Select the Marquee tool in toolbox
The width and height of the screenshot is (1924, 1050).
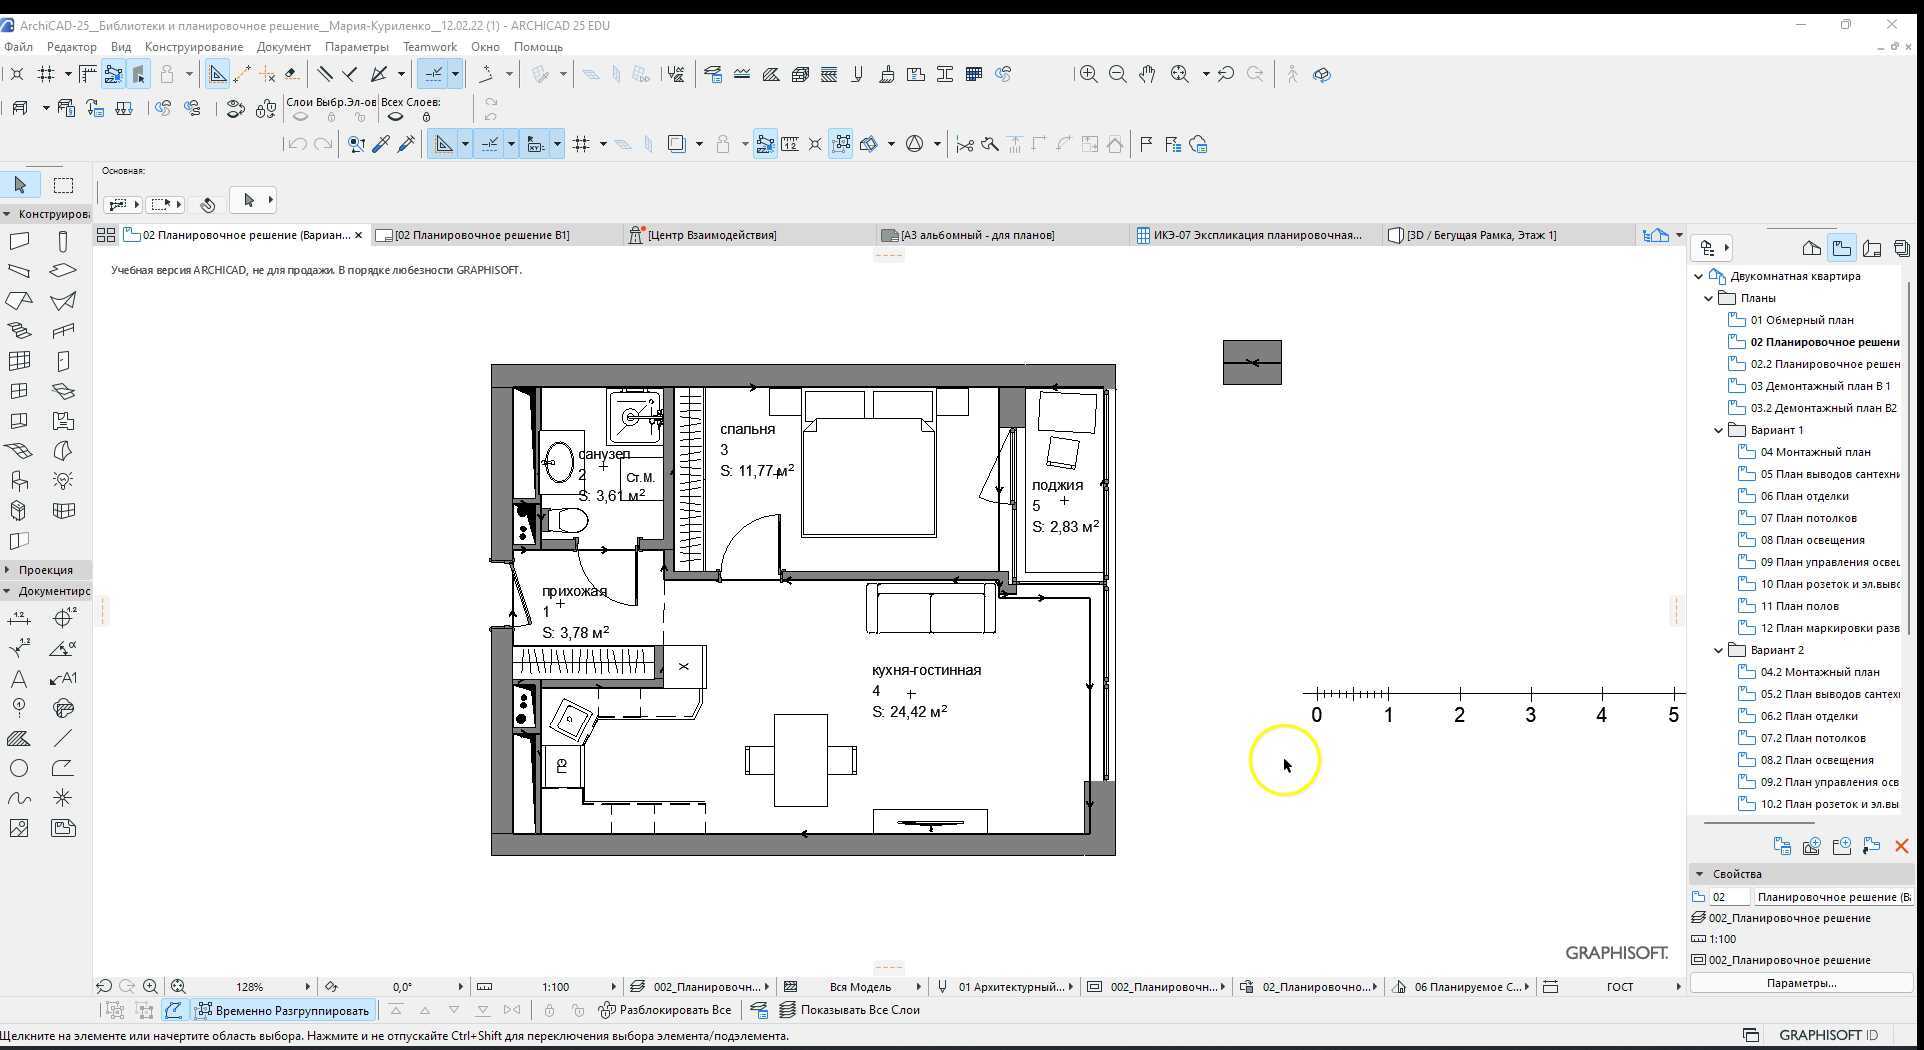(x=63, y=185)
